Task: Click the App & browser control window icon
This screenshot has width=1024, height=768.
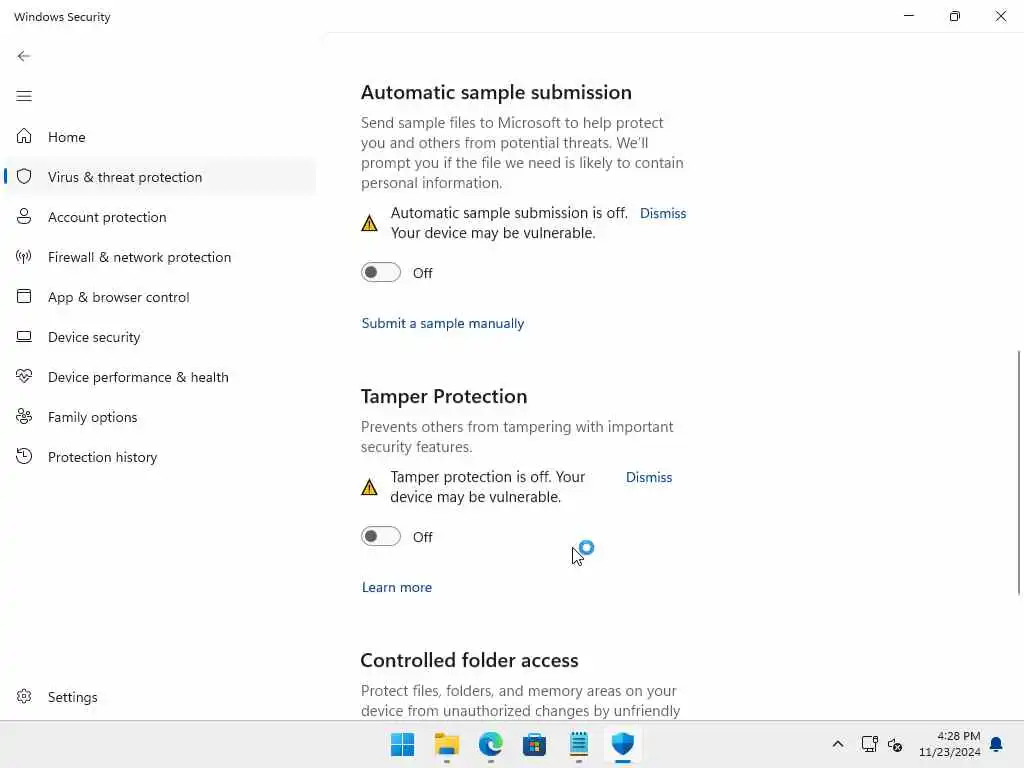Action: pos(24,296)
